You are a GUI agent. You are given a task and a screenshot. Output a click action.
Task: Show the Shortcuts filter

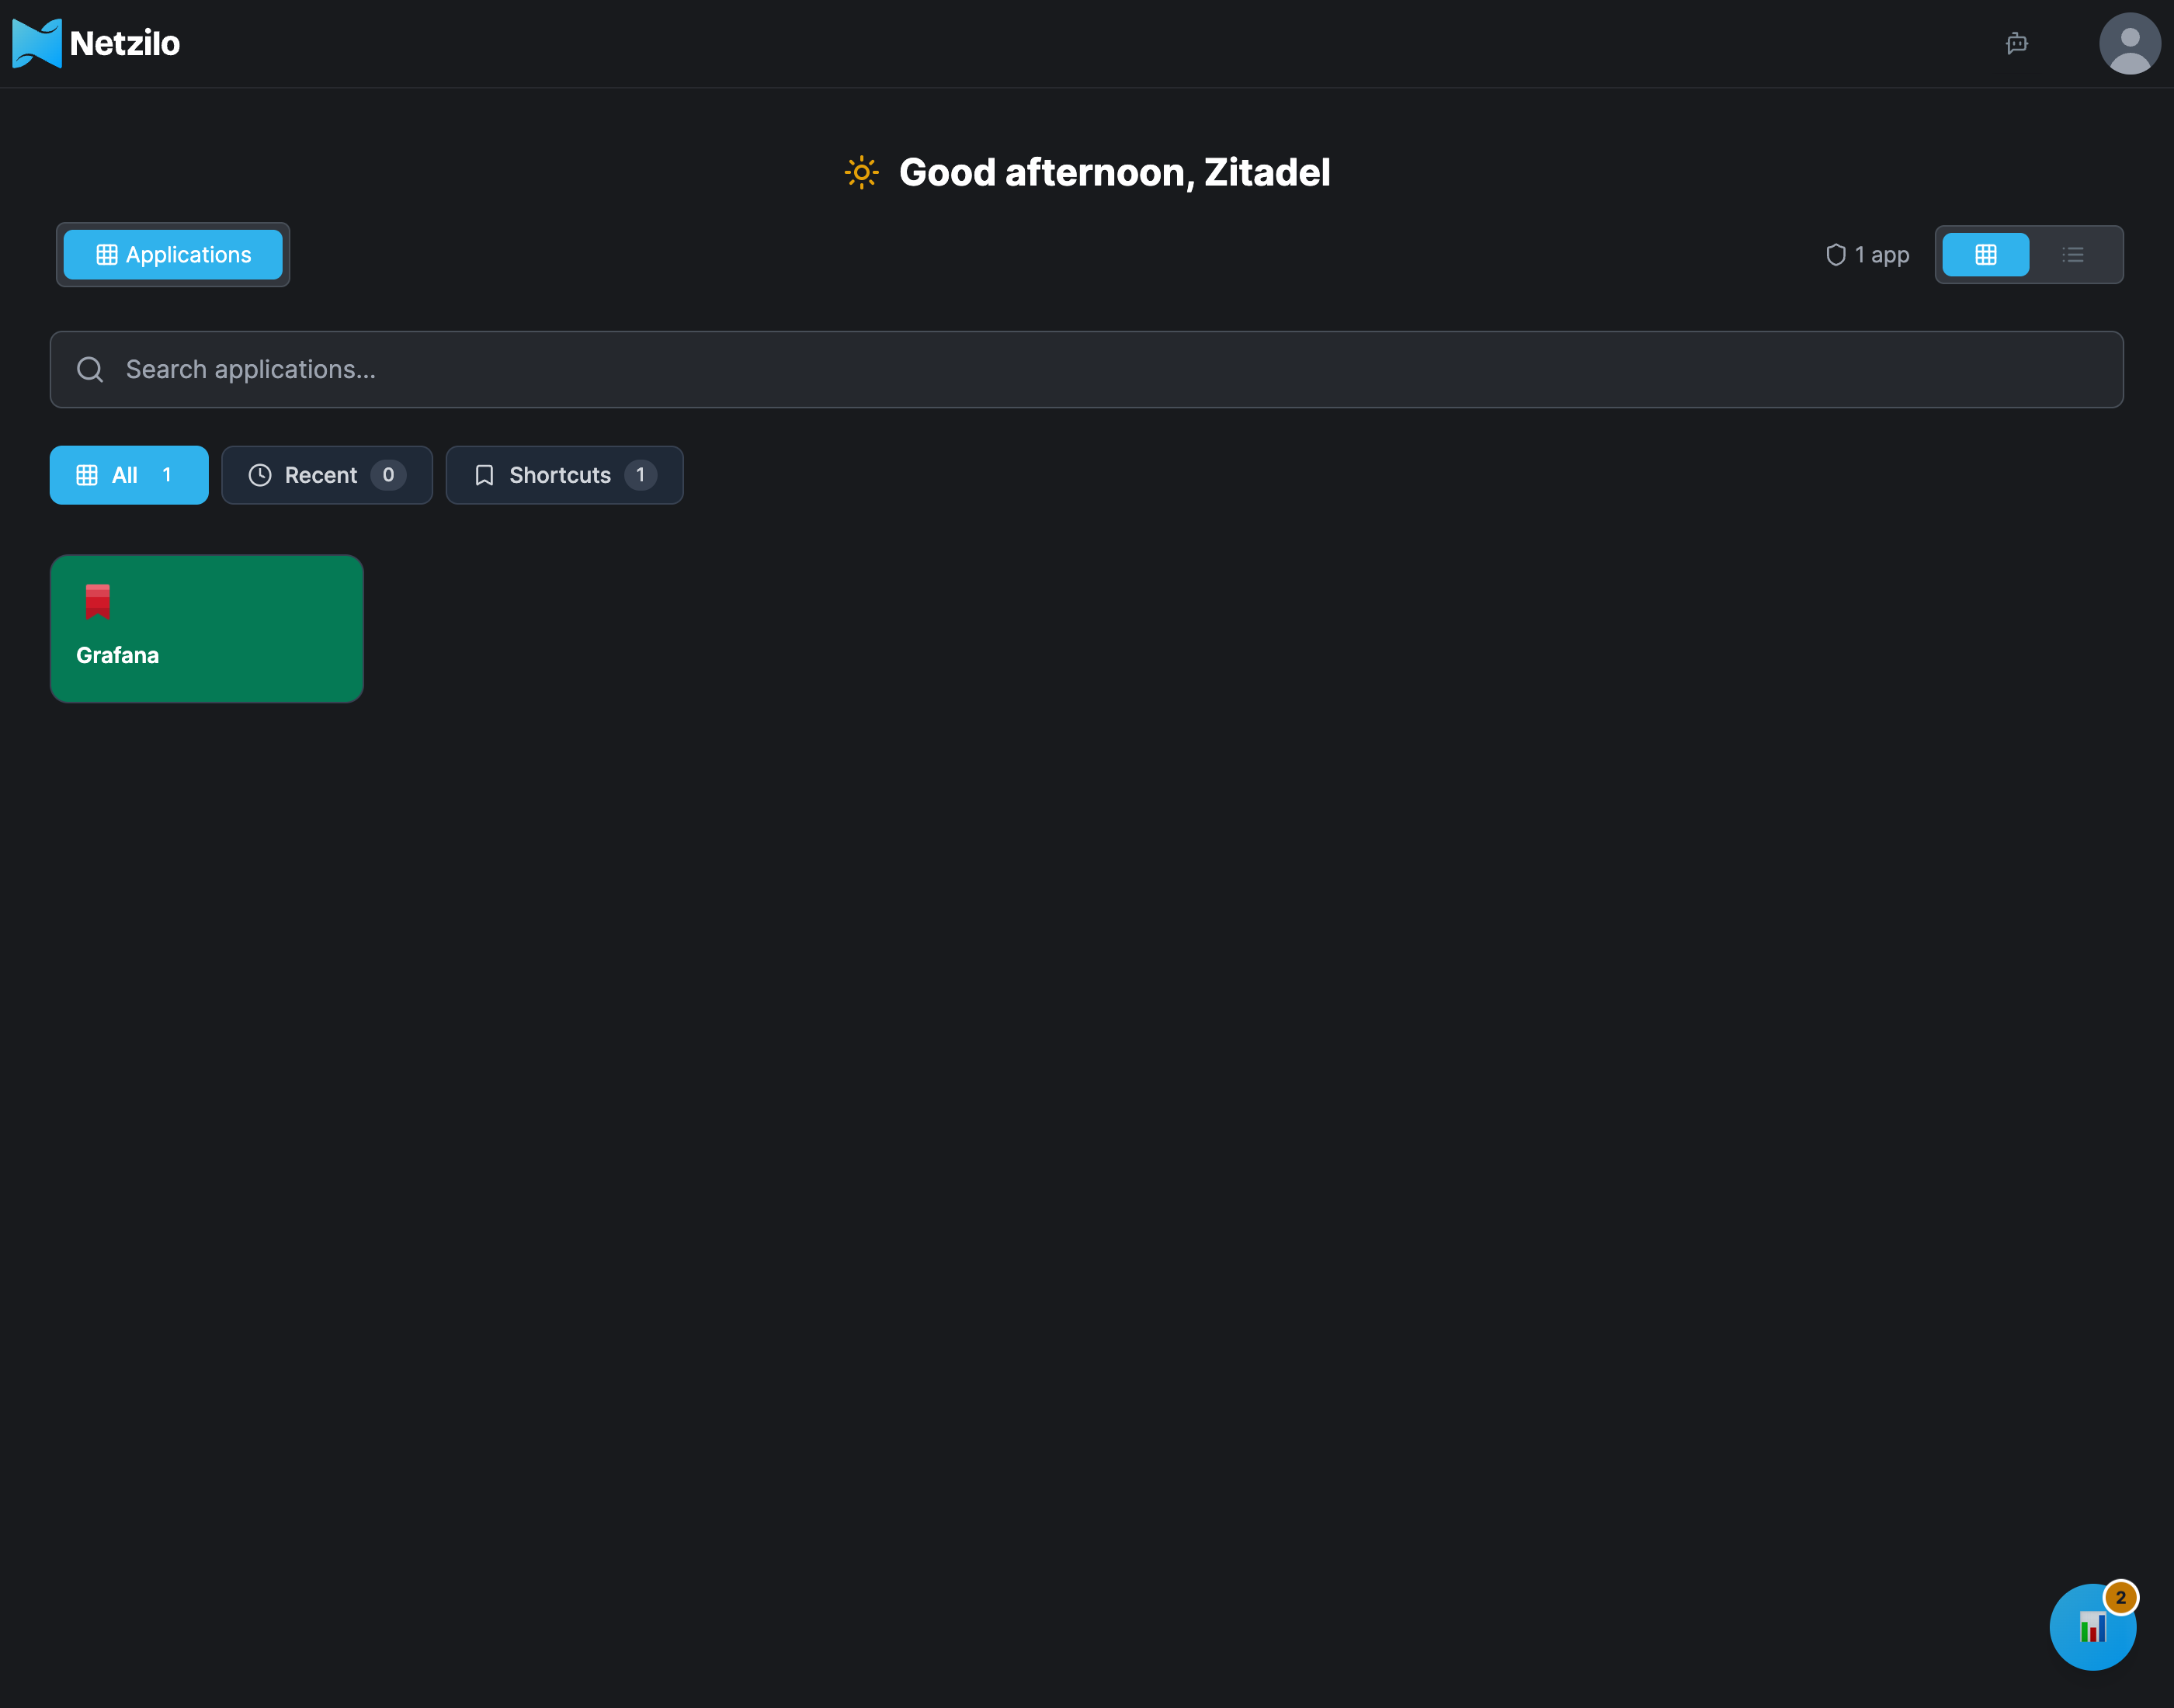565,475
